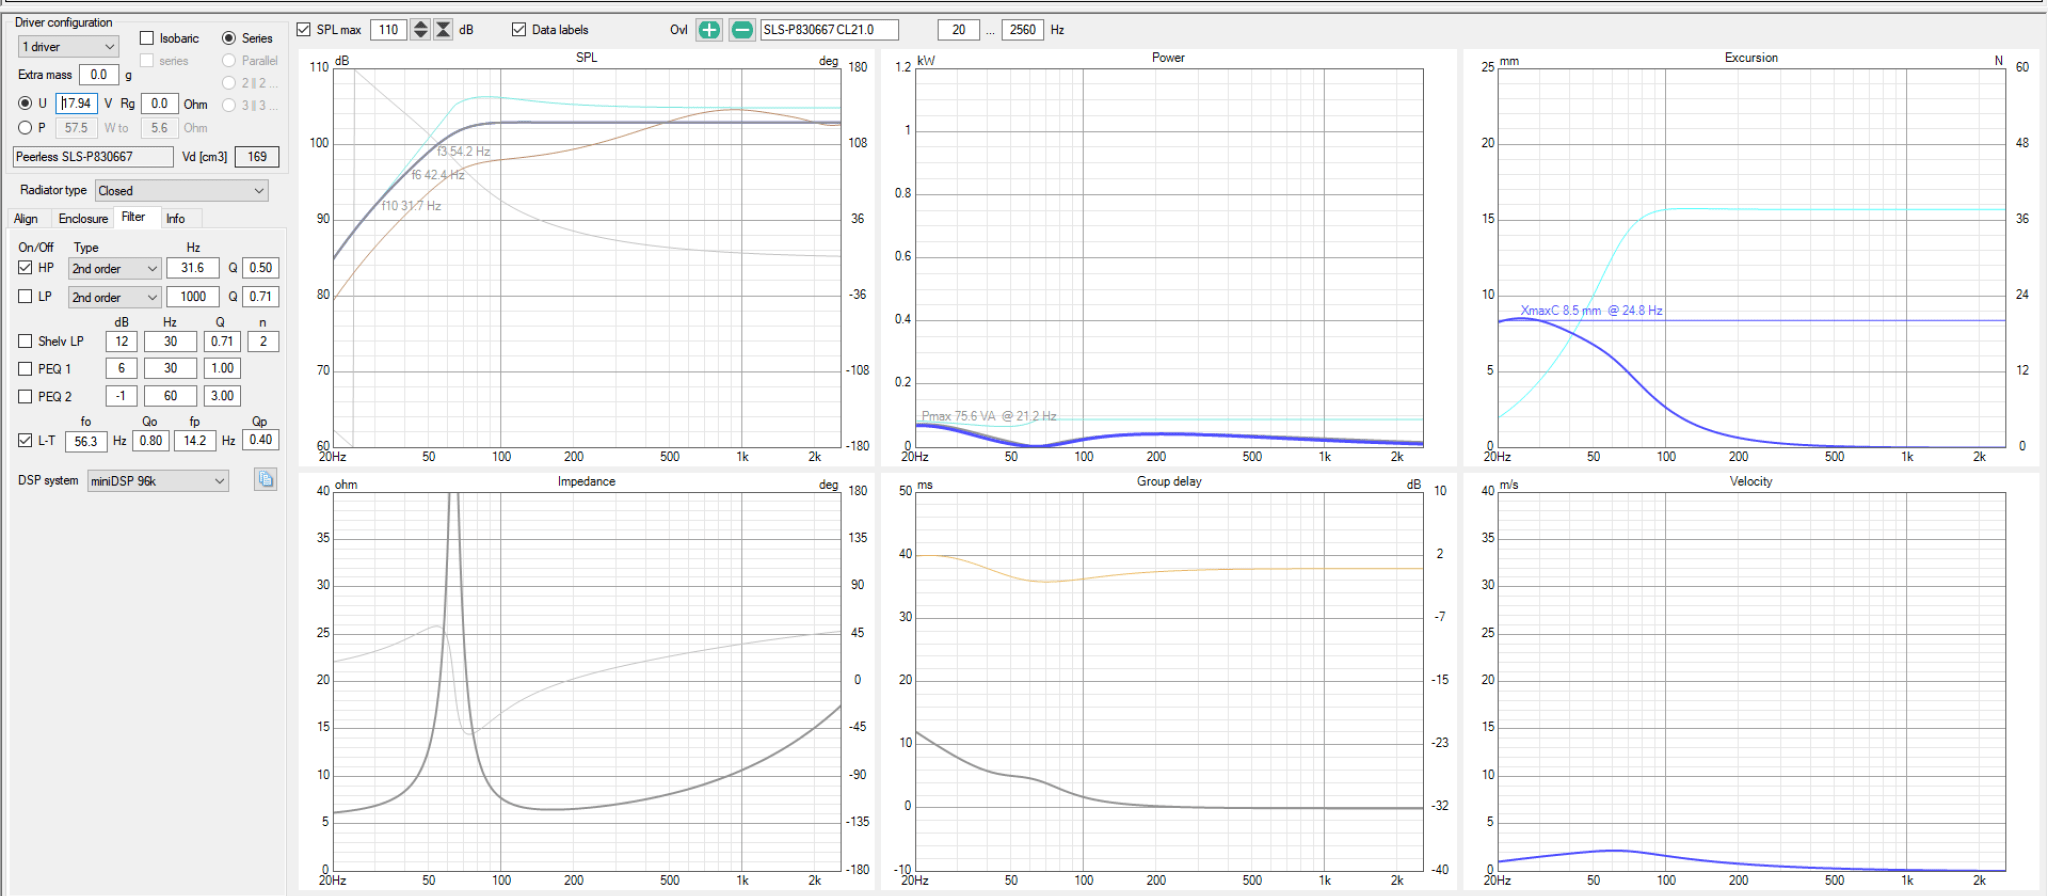2048x896 pixels.
Task: Click the PEQ 2 frequency field 60
Action: (170, 396)
